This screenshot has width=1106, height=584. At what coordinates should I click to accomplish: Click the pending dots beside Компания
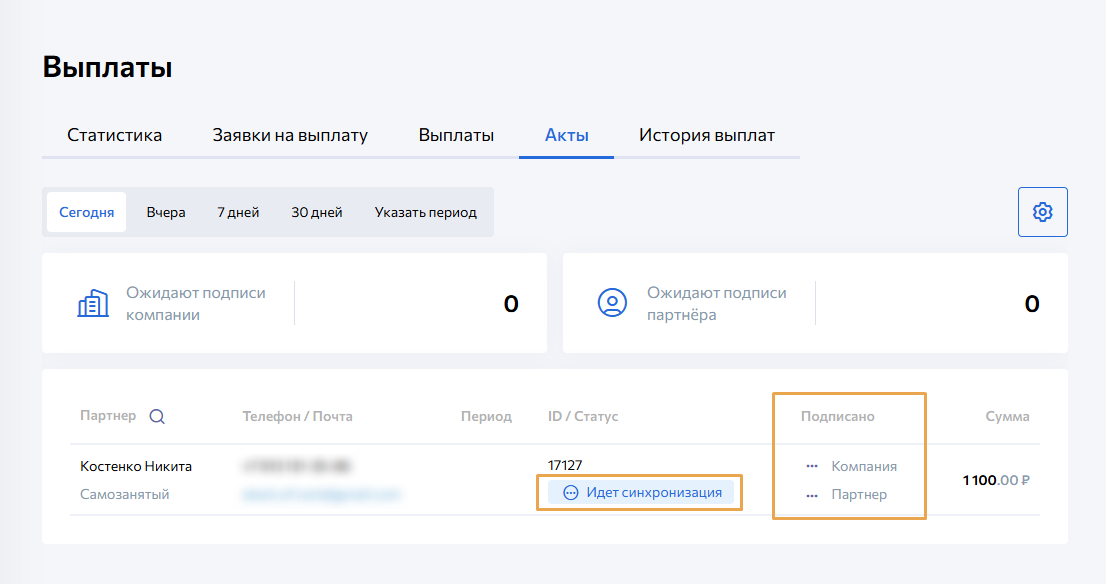812,466
